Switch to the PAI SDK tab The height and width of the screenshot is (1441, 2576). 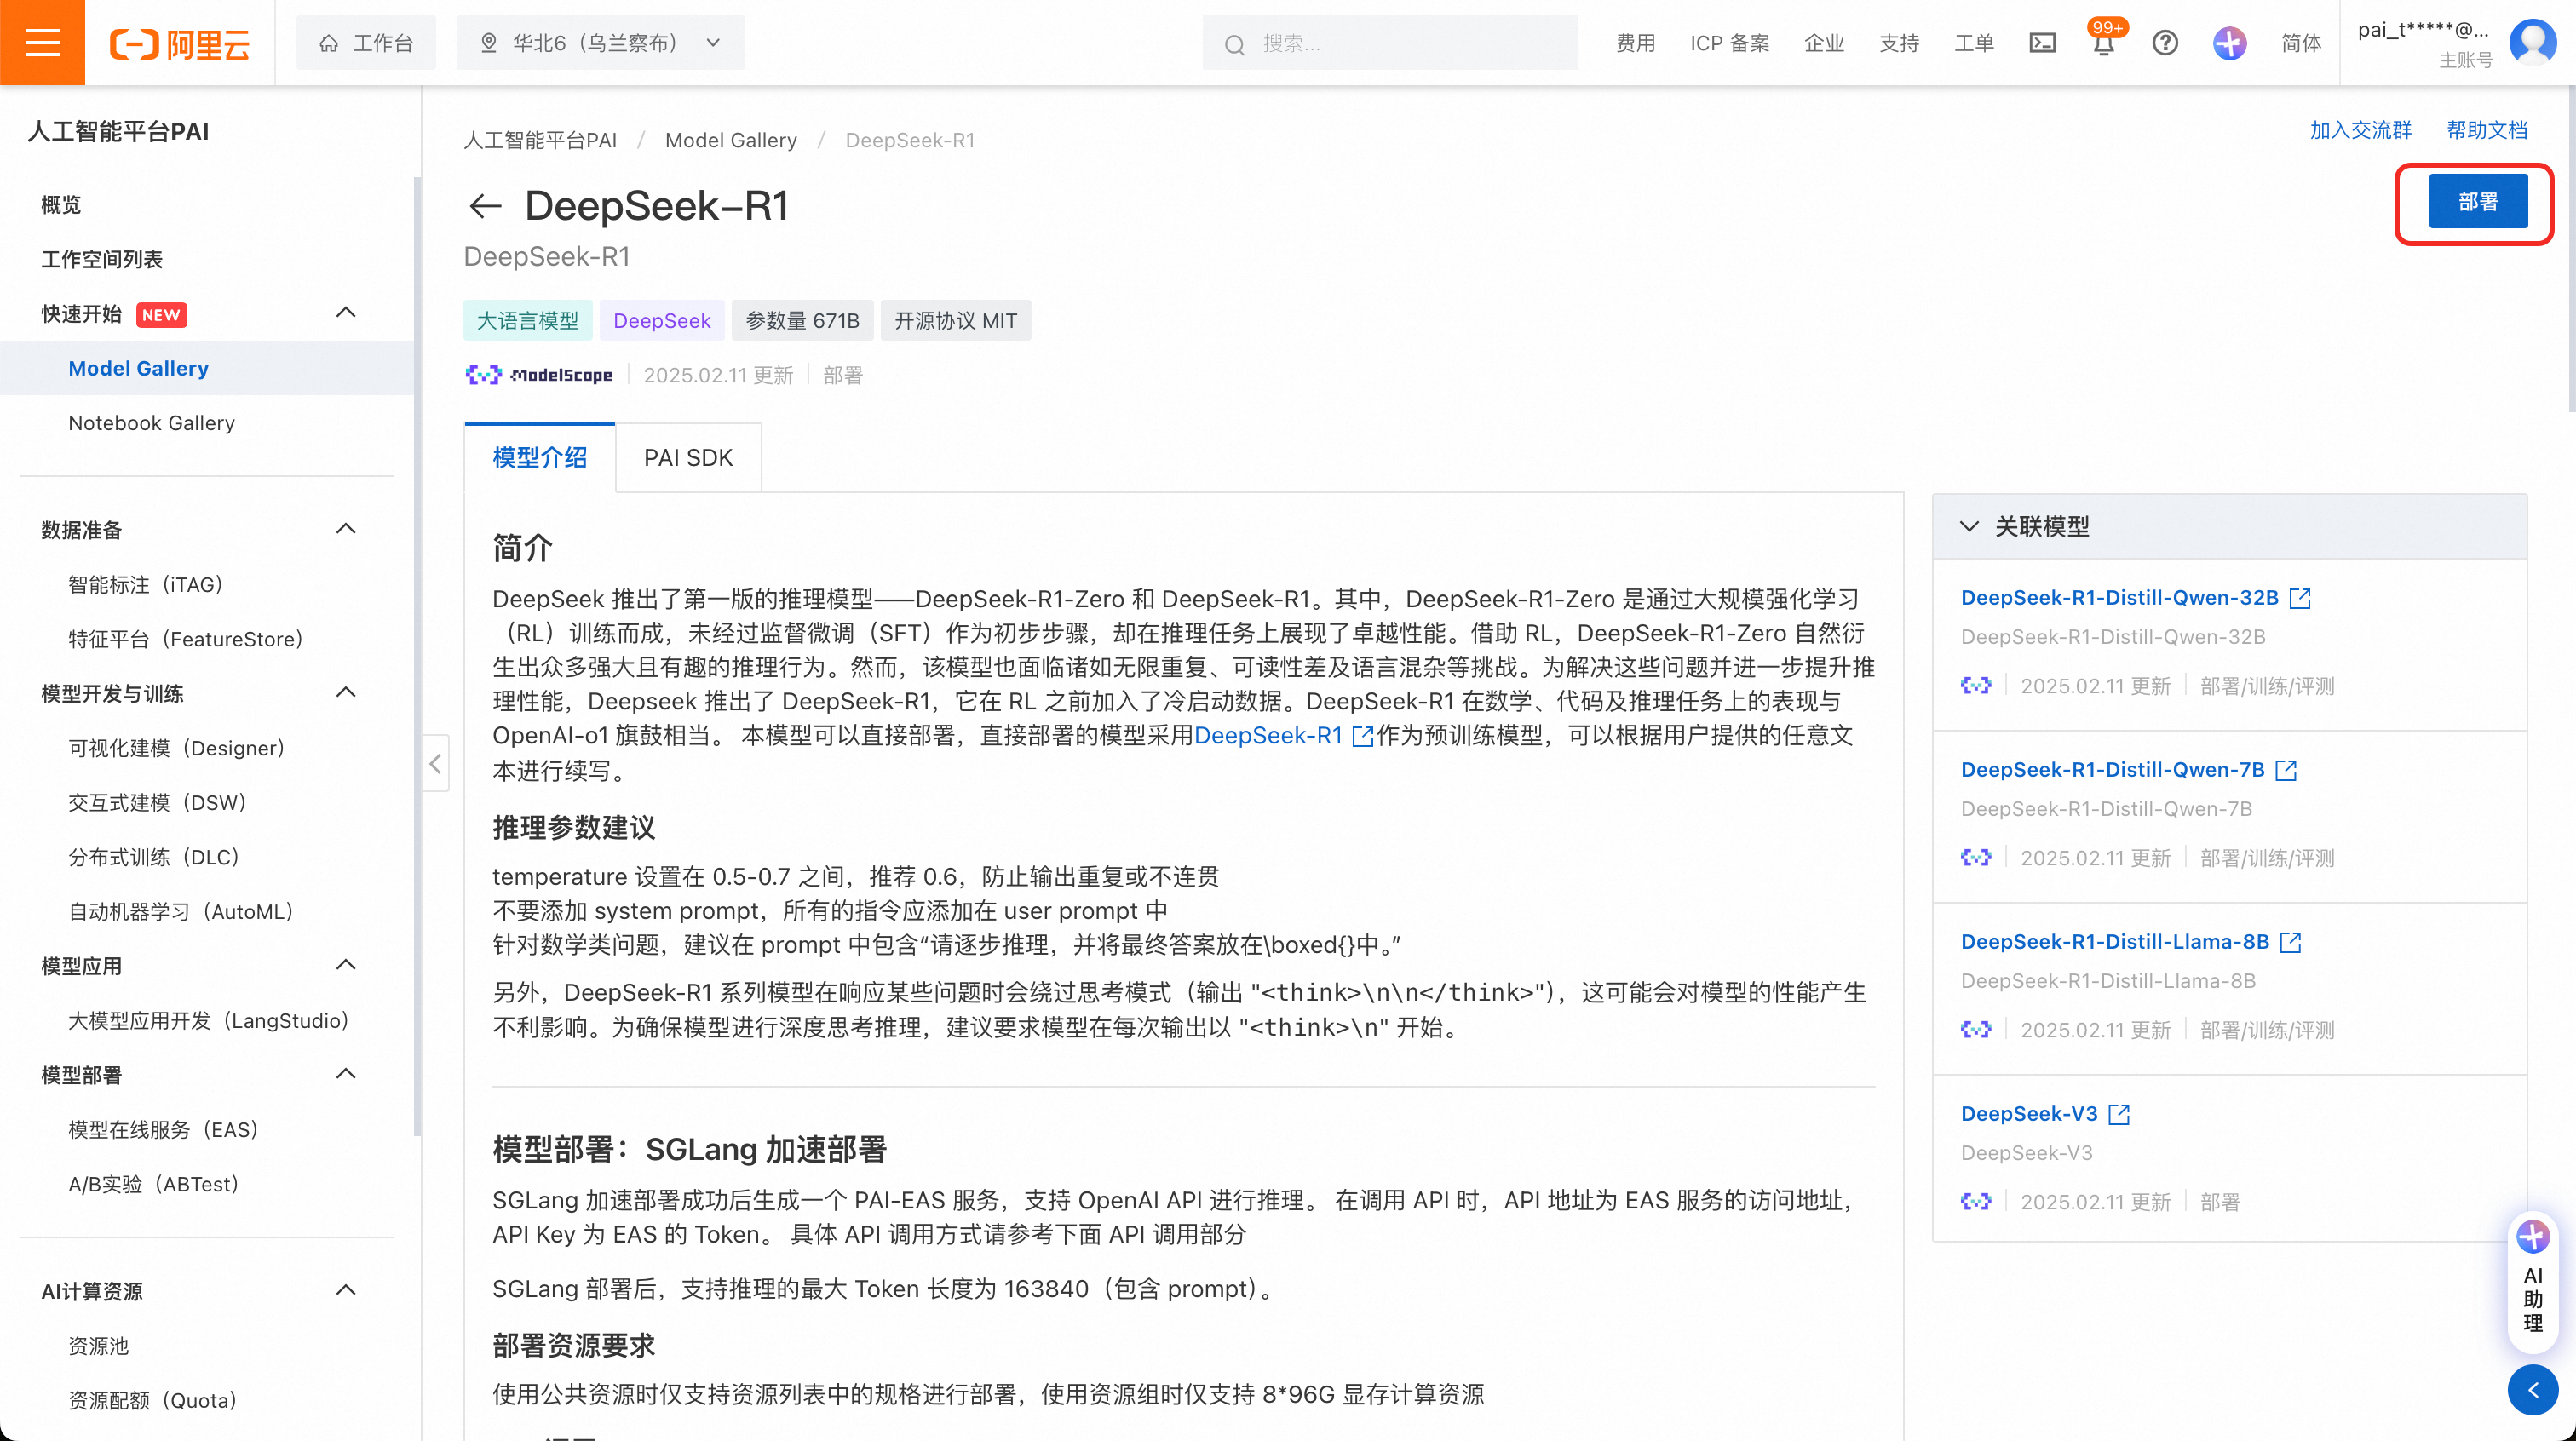688,458
